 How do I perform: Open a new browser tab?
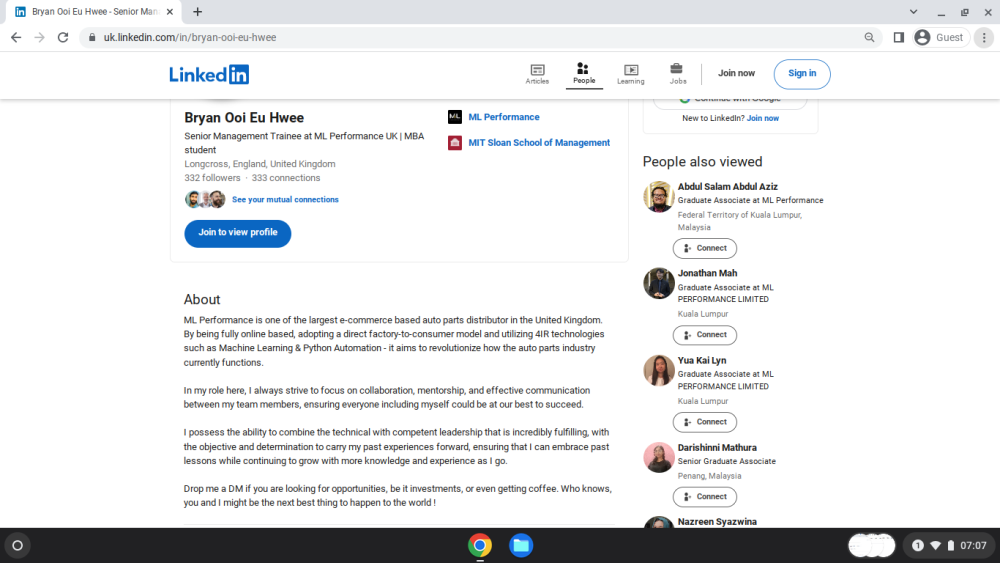[198, 11]
